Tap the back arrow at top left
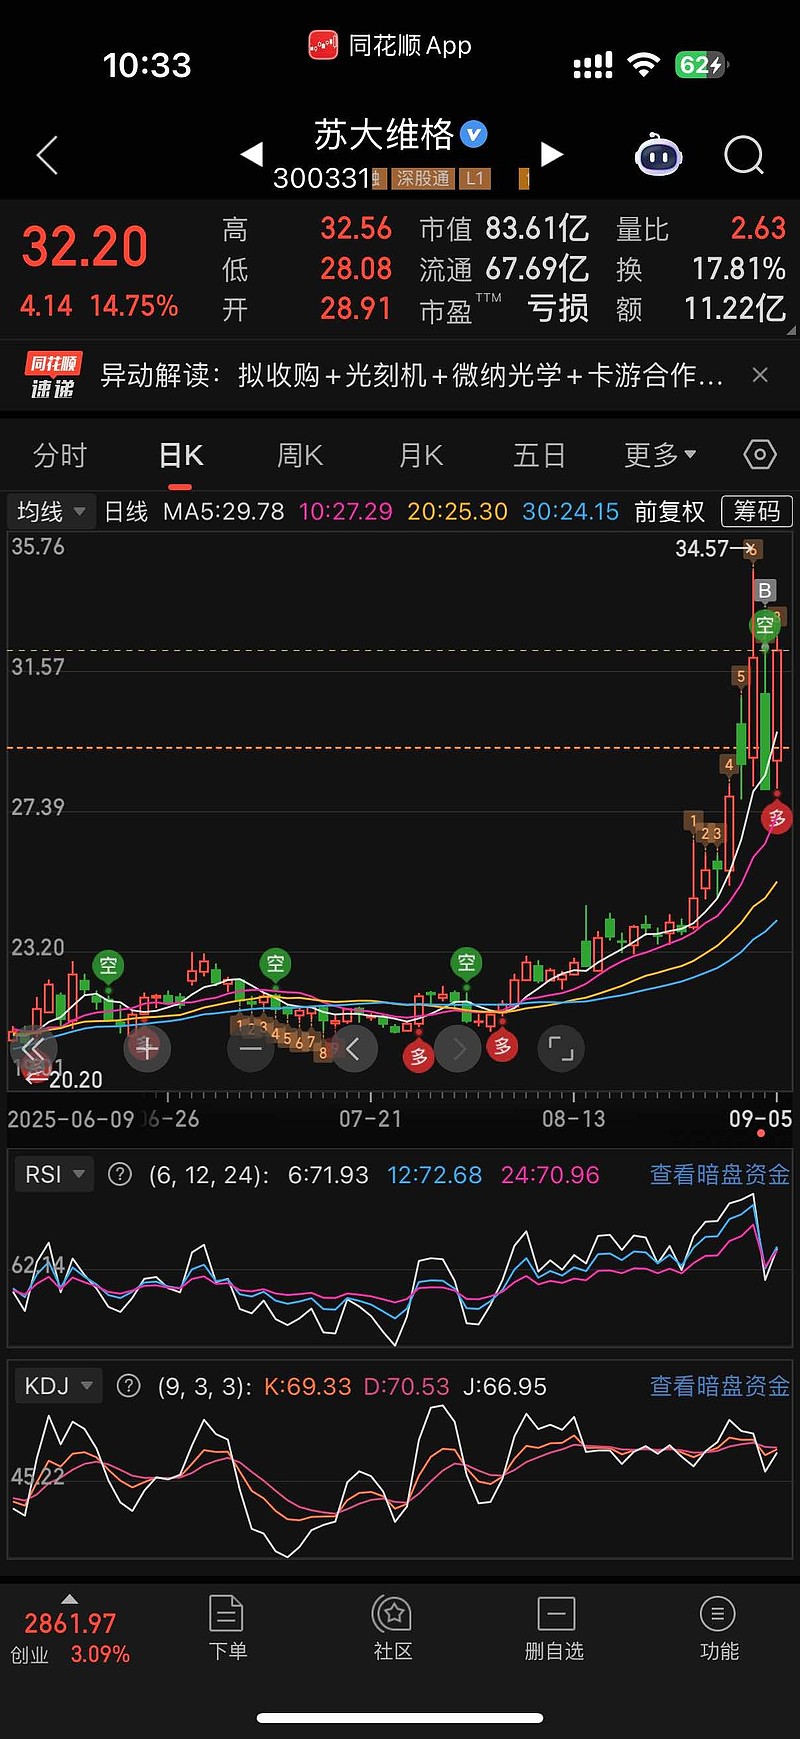 pos(47,155)
